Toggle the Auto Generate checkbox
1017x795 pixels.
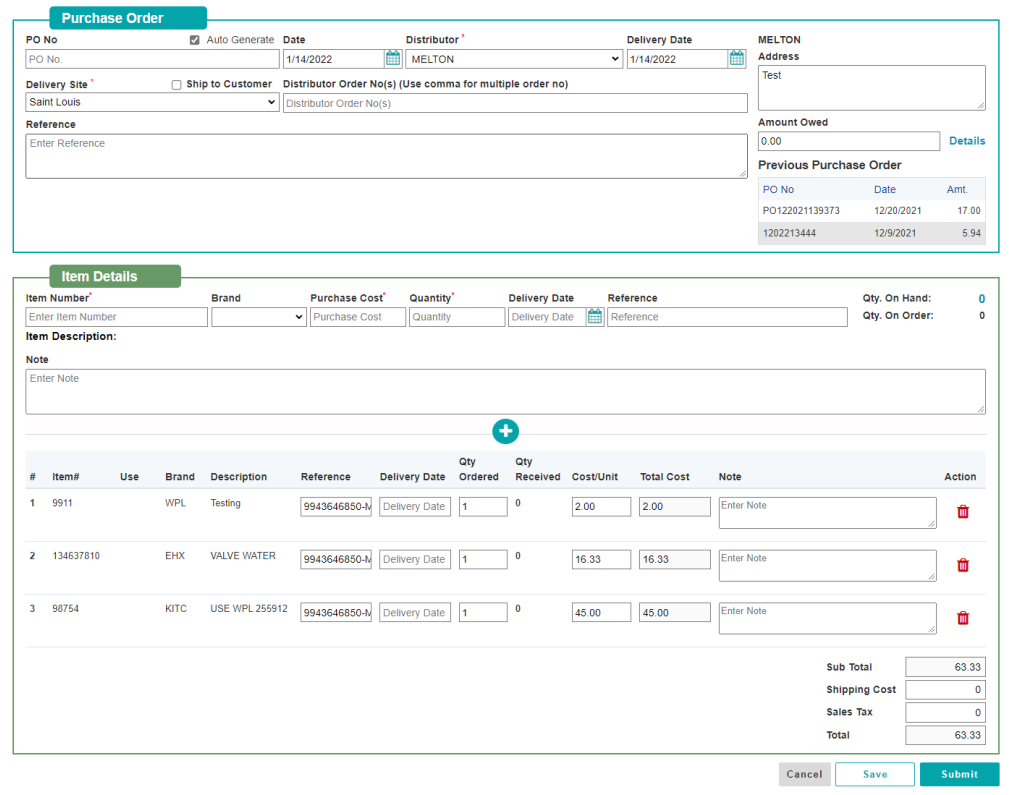(195, 40)
